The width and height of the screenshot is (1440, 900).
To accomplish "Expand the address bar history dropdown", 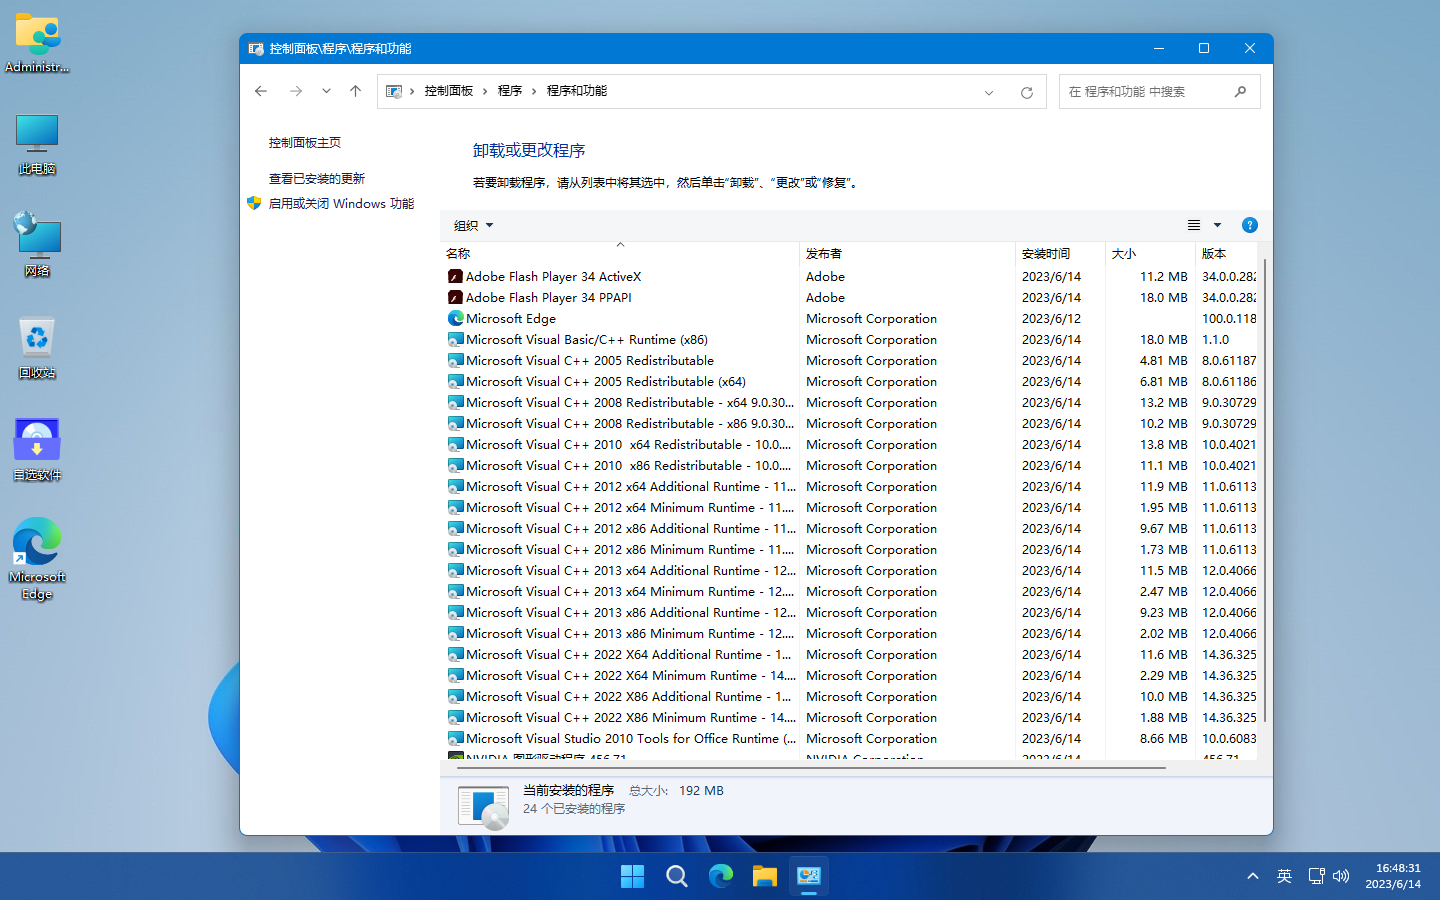I will pos(989,92).
